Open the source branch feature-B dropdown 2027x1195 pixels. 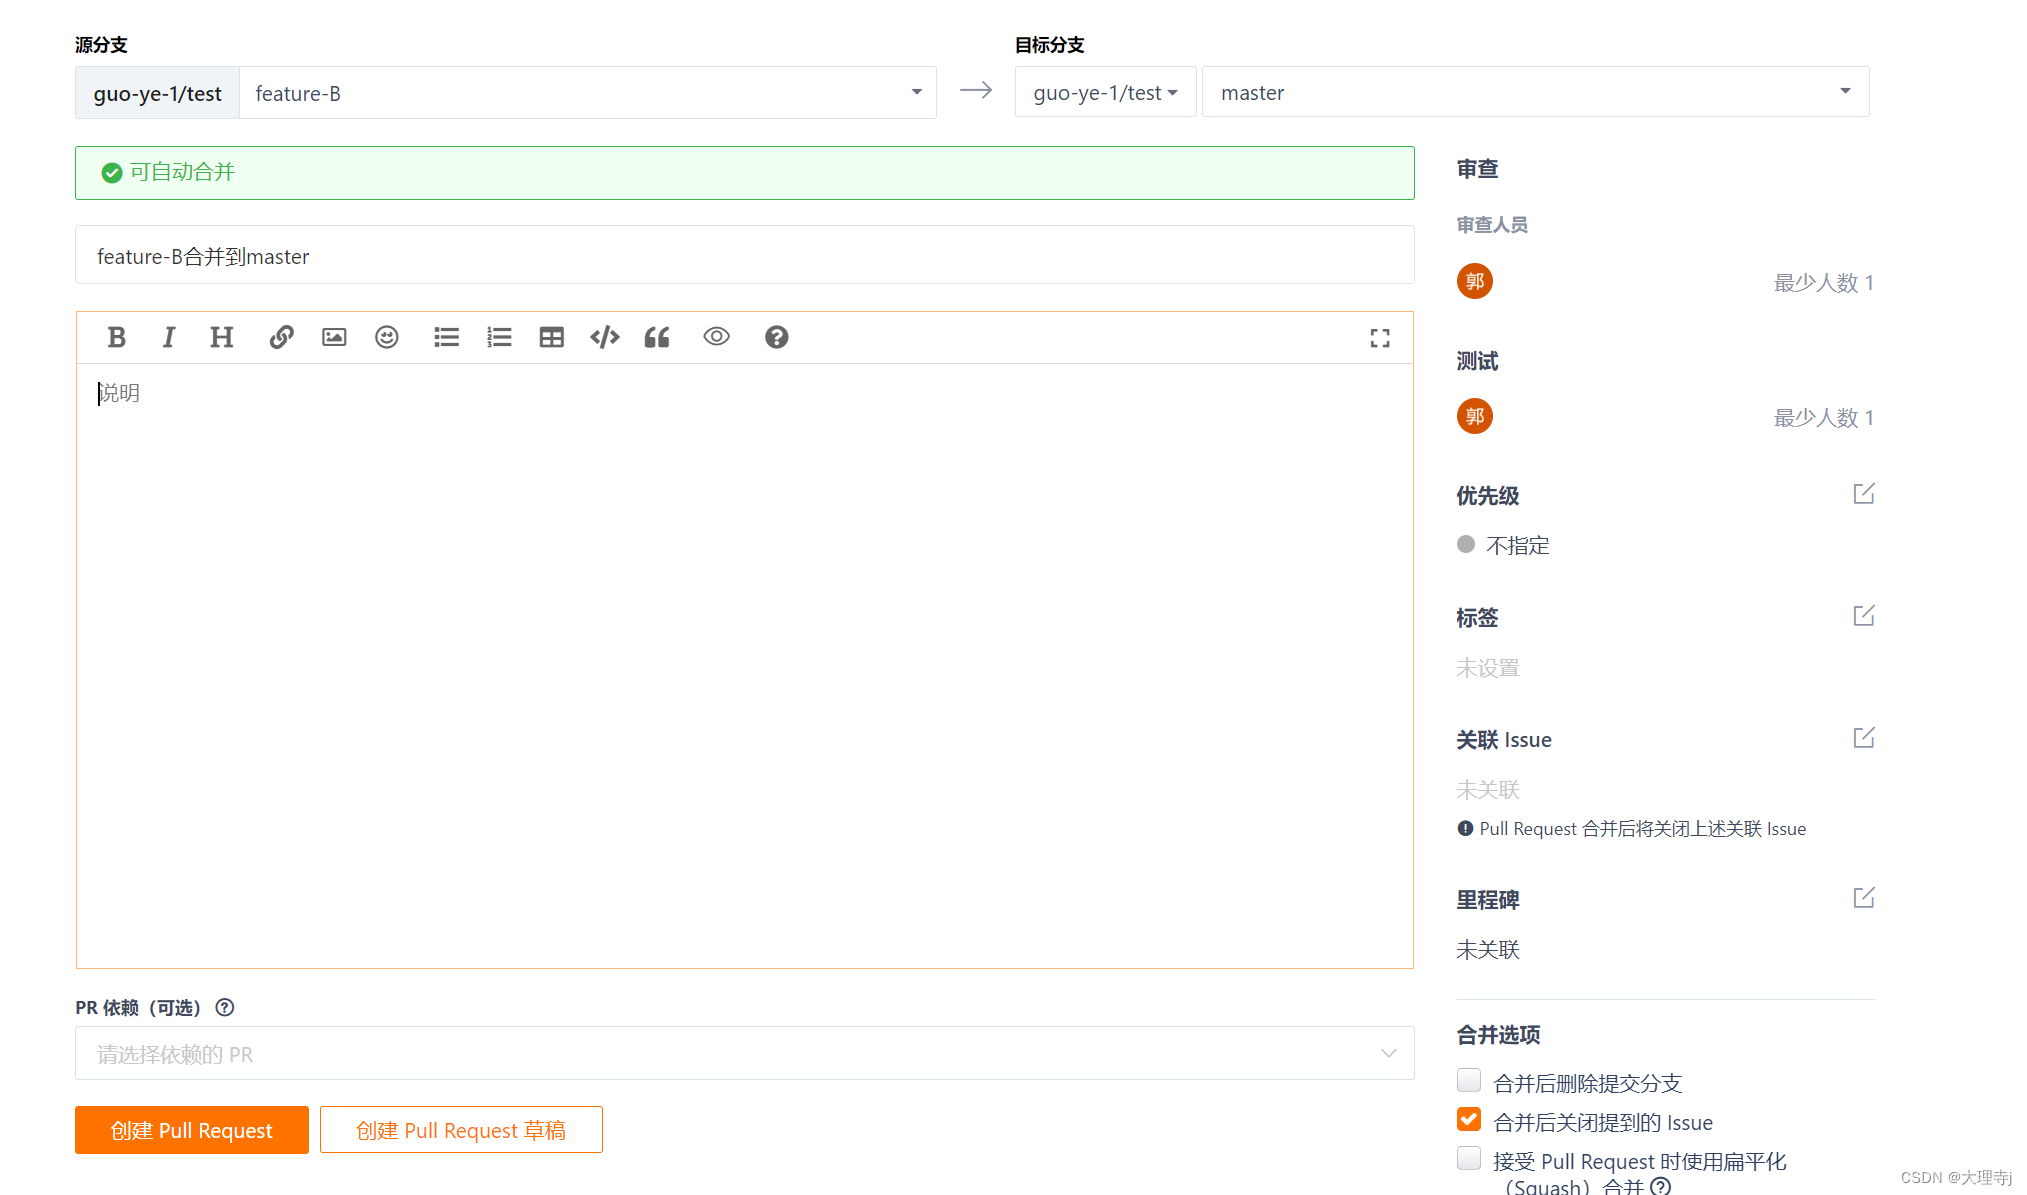[588, 93]
